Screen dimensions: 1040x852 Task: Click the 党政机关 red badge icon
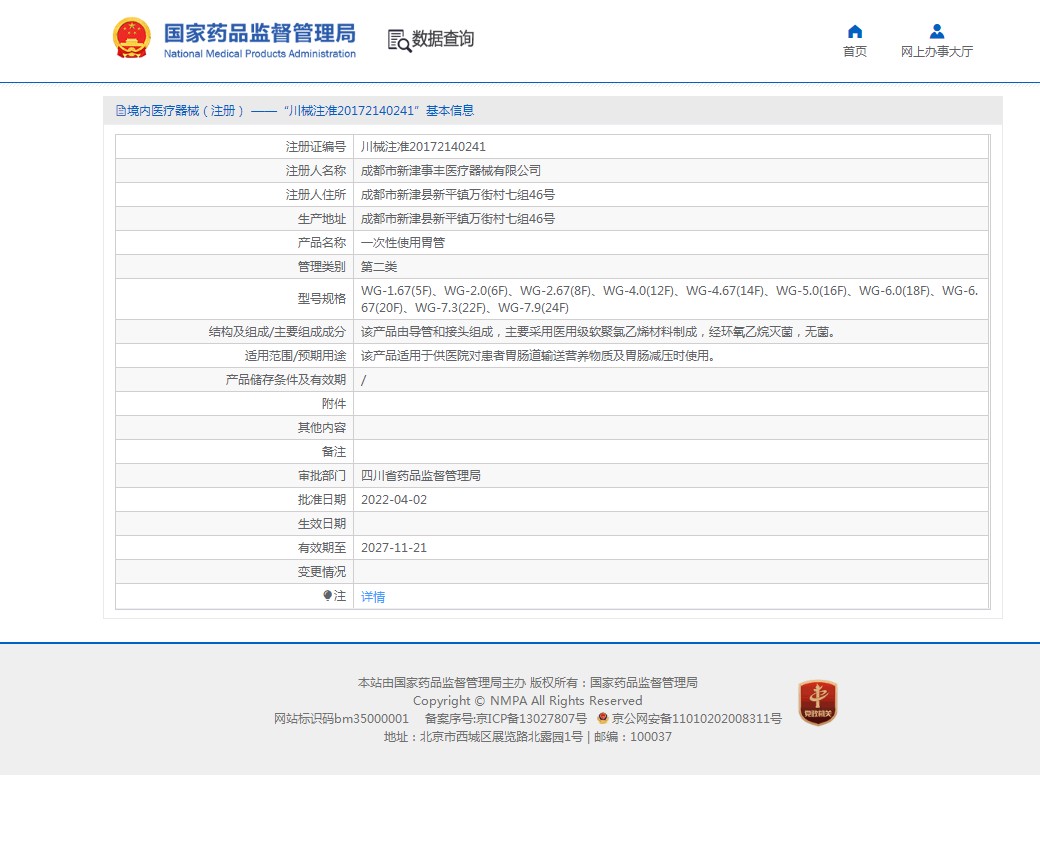point(817,702)
